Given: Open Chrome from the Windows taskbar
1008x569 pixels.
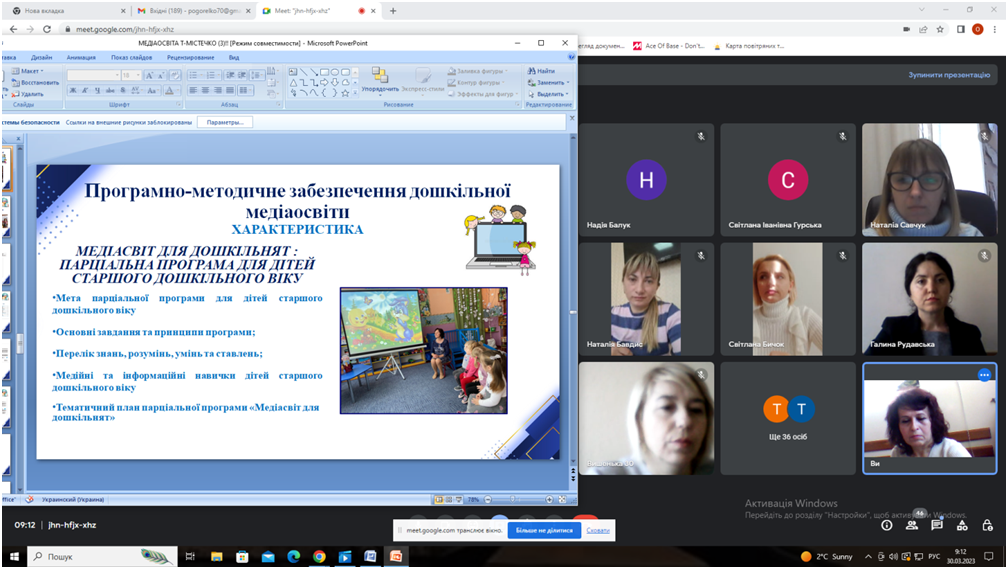Looking at the screenshot, I should (319, 557).
